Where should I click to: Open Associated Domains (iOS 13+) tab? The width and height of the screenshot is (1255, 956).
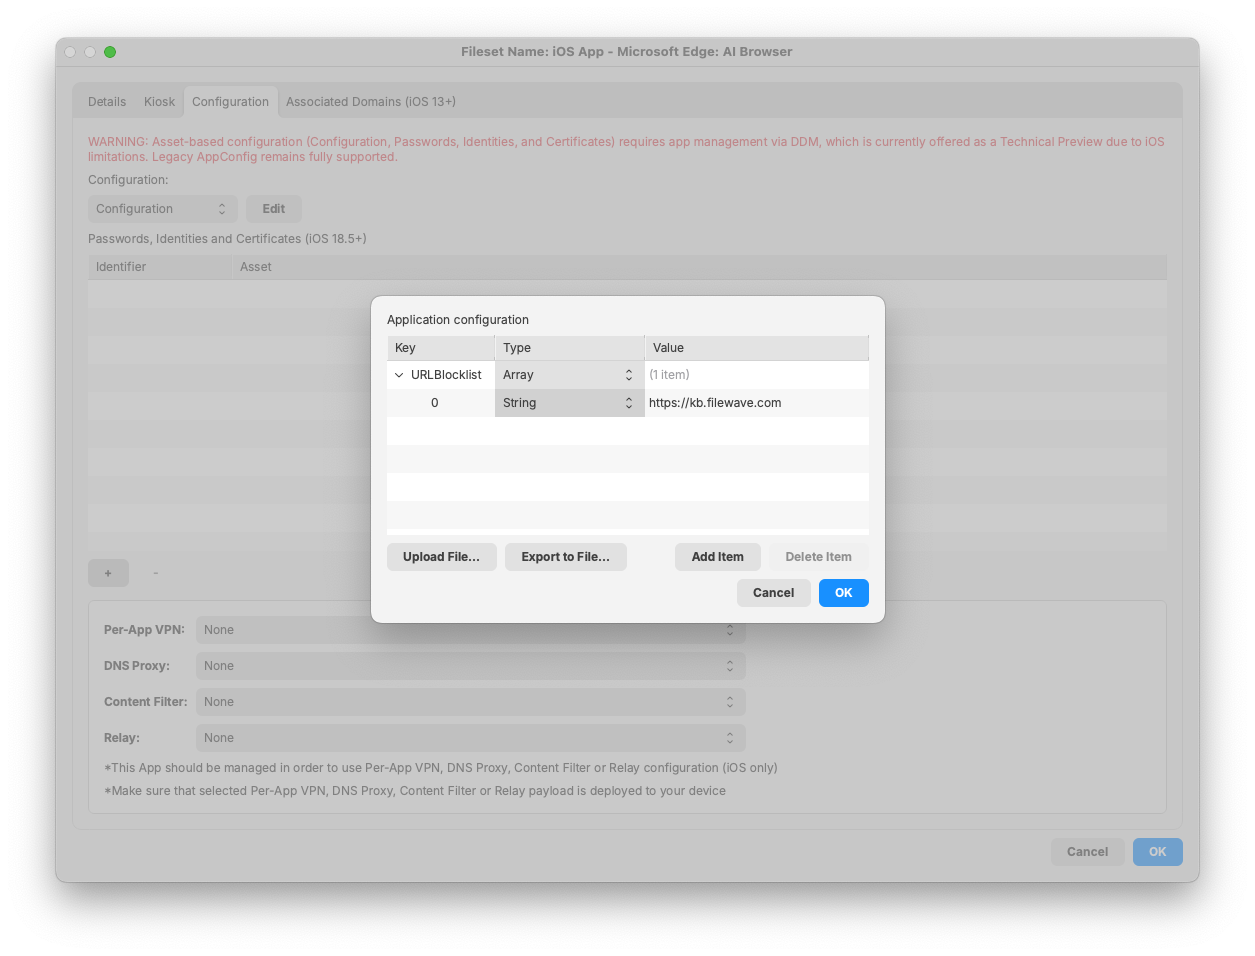tap(371, 102)
